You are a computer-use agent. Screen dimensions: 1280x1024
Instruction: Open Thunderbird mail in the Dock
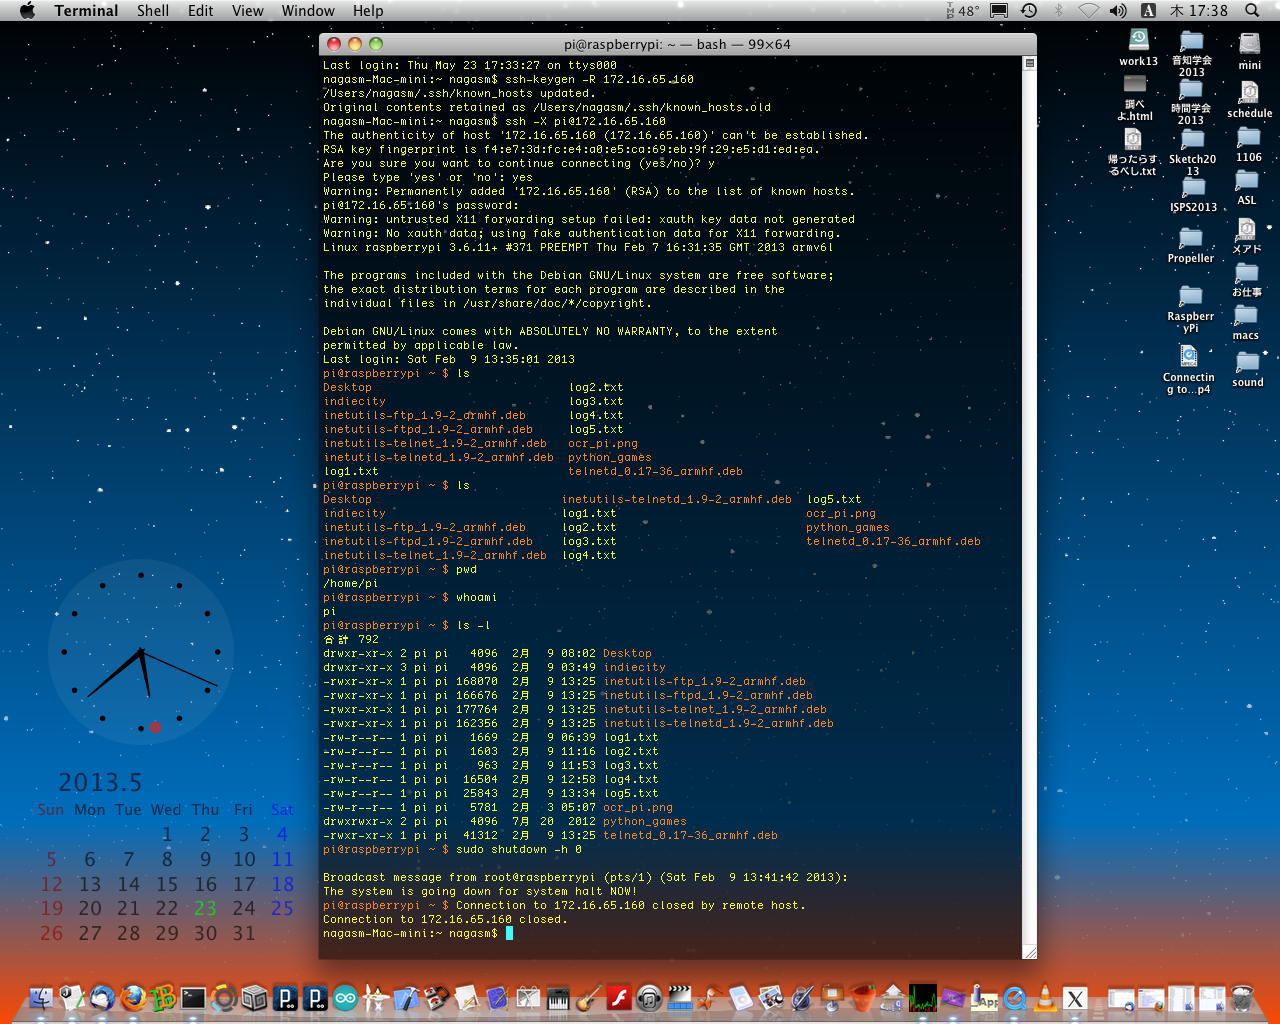coord(101,998)
